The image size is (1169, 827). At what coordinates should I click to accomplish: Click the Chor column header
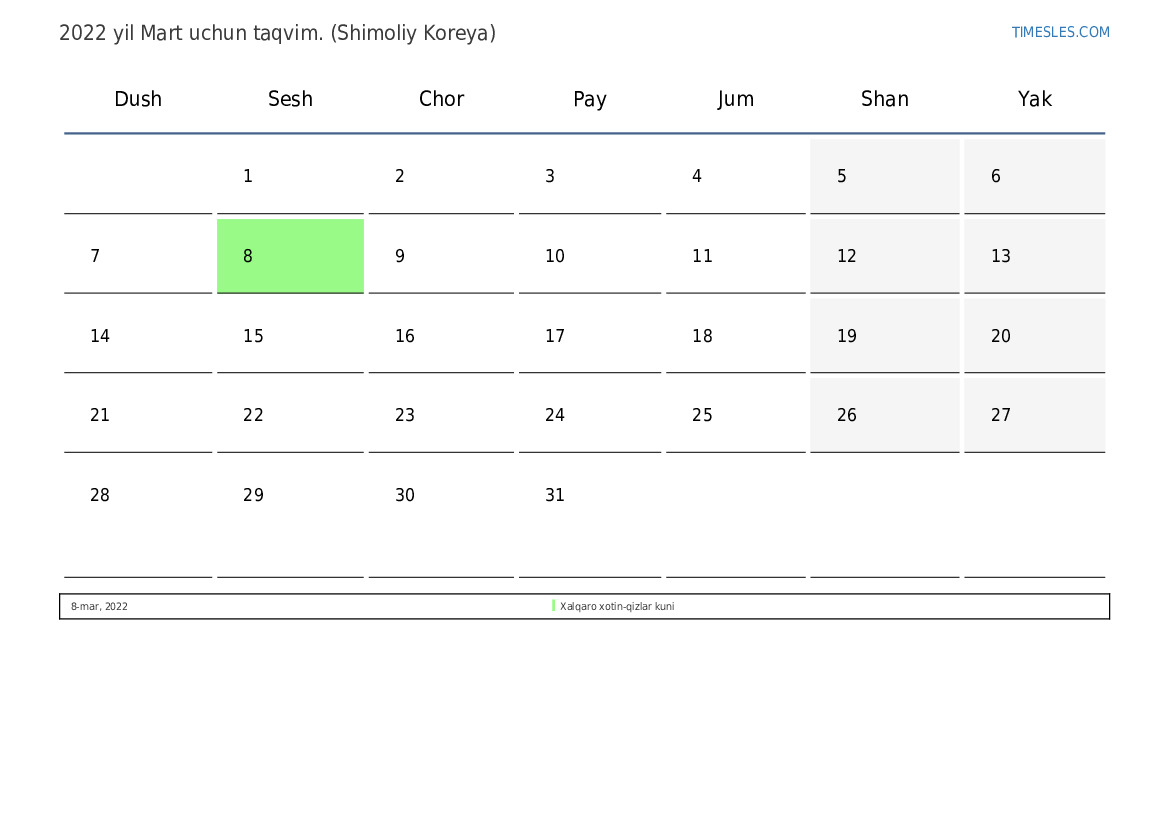(441, 98)
